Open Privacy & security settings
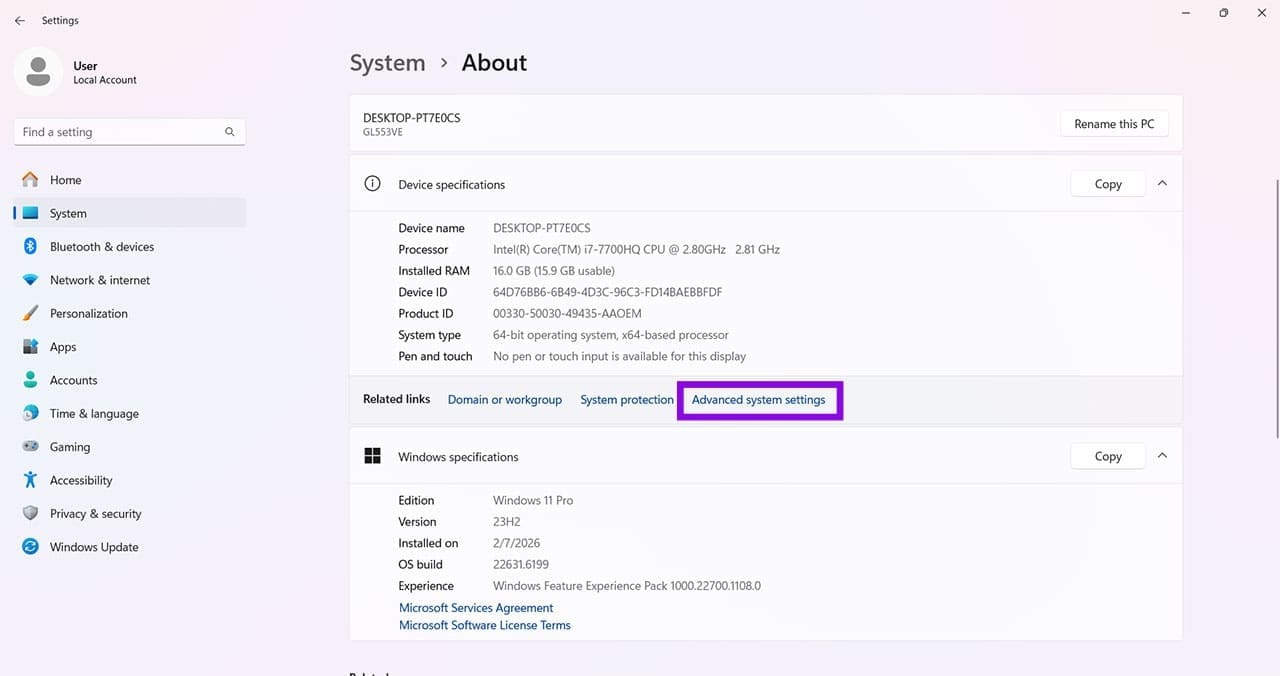 pos(130,514)
